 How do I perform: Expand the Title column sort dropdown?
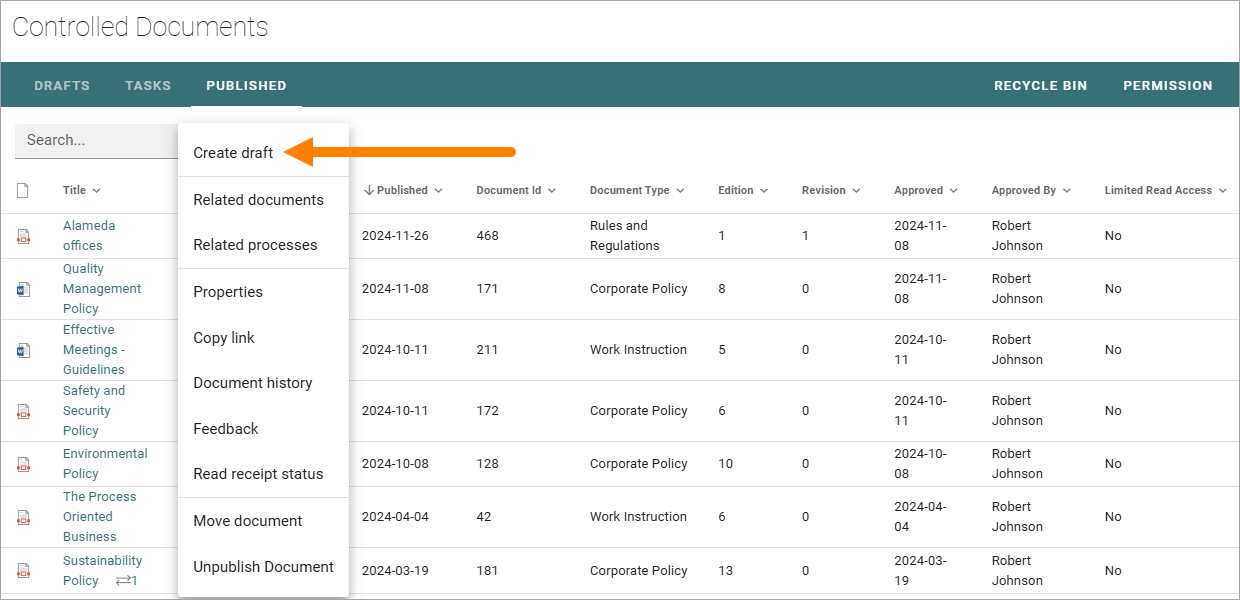coord(96,191)
